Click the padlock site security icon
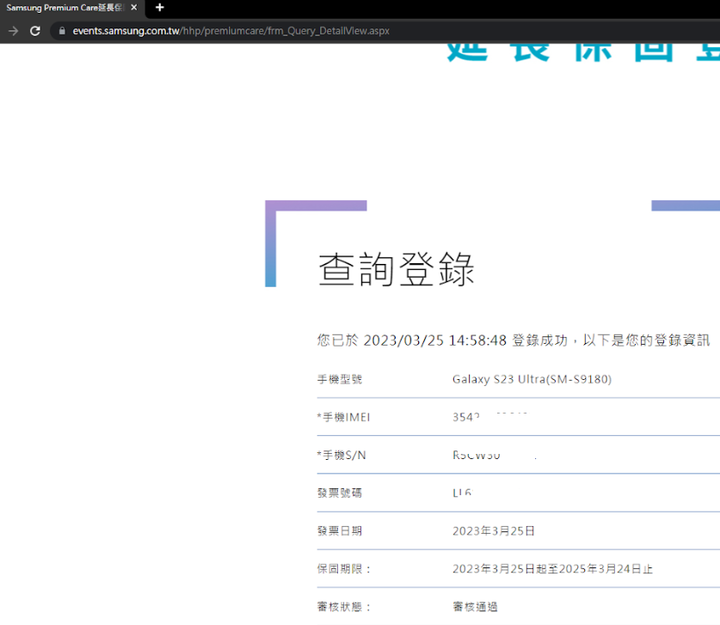The height and width of the screenshot is (625, 720). tap(62, 31)
